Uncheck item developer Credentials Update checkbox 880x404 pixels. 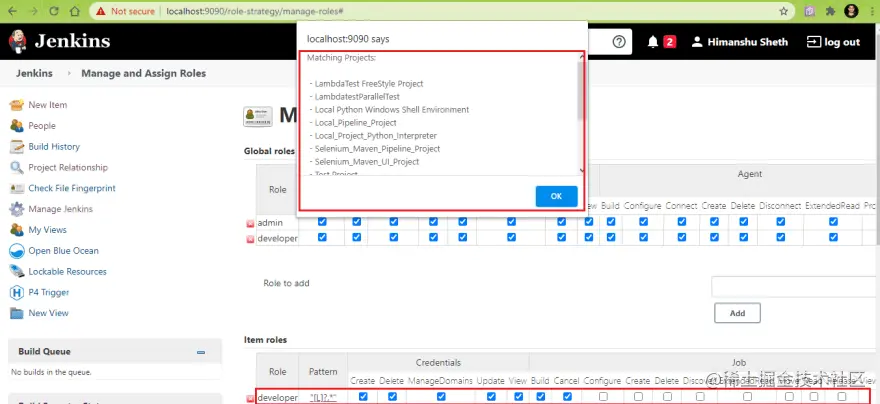pos(491,396)
